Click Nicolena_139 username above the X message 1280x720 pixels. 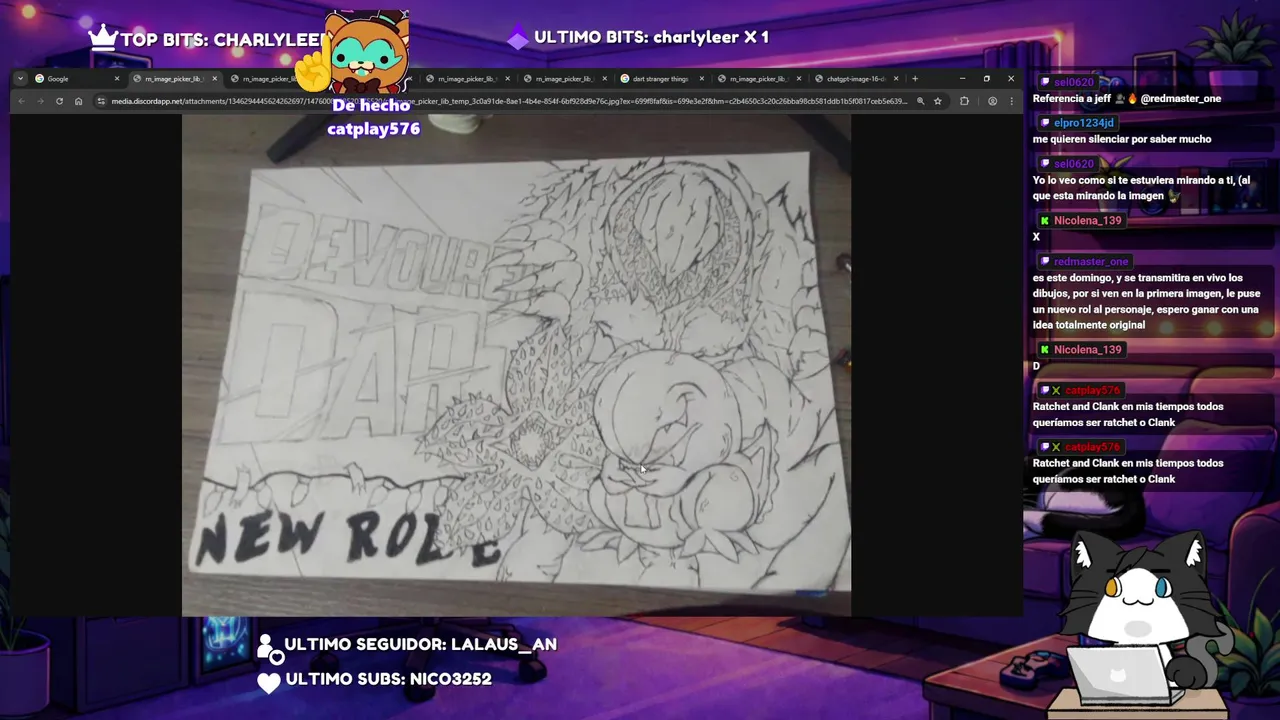point(1088,221)
